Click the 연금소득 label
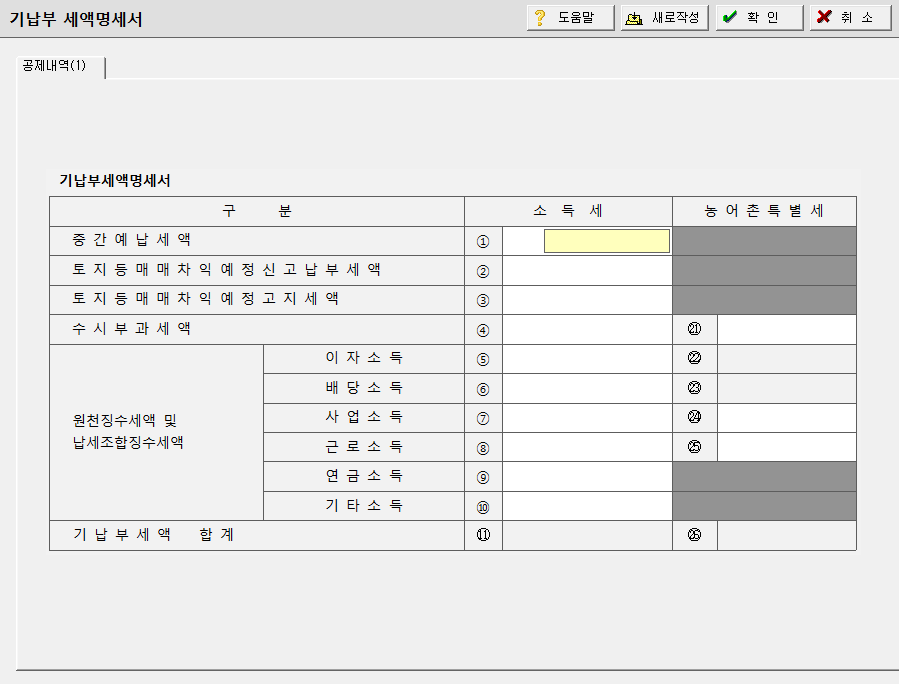899x684 pixels. 364,476
